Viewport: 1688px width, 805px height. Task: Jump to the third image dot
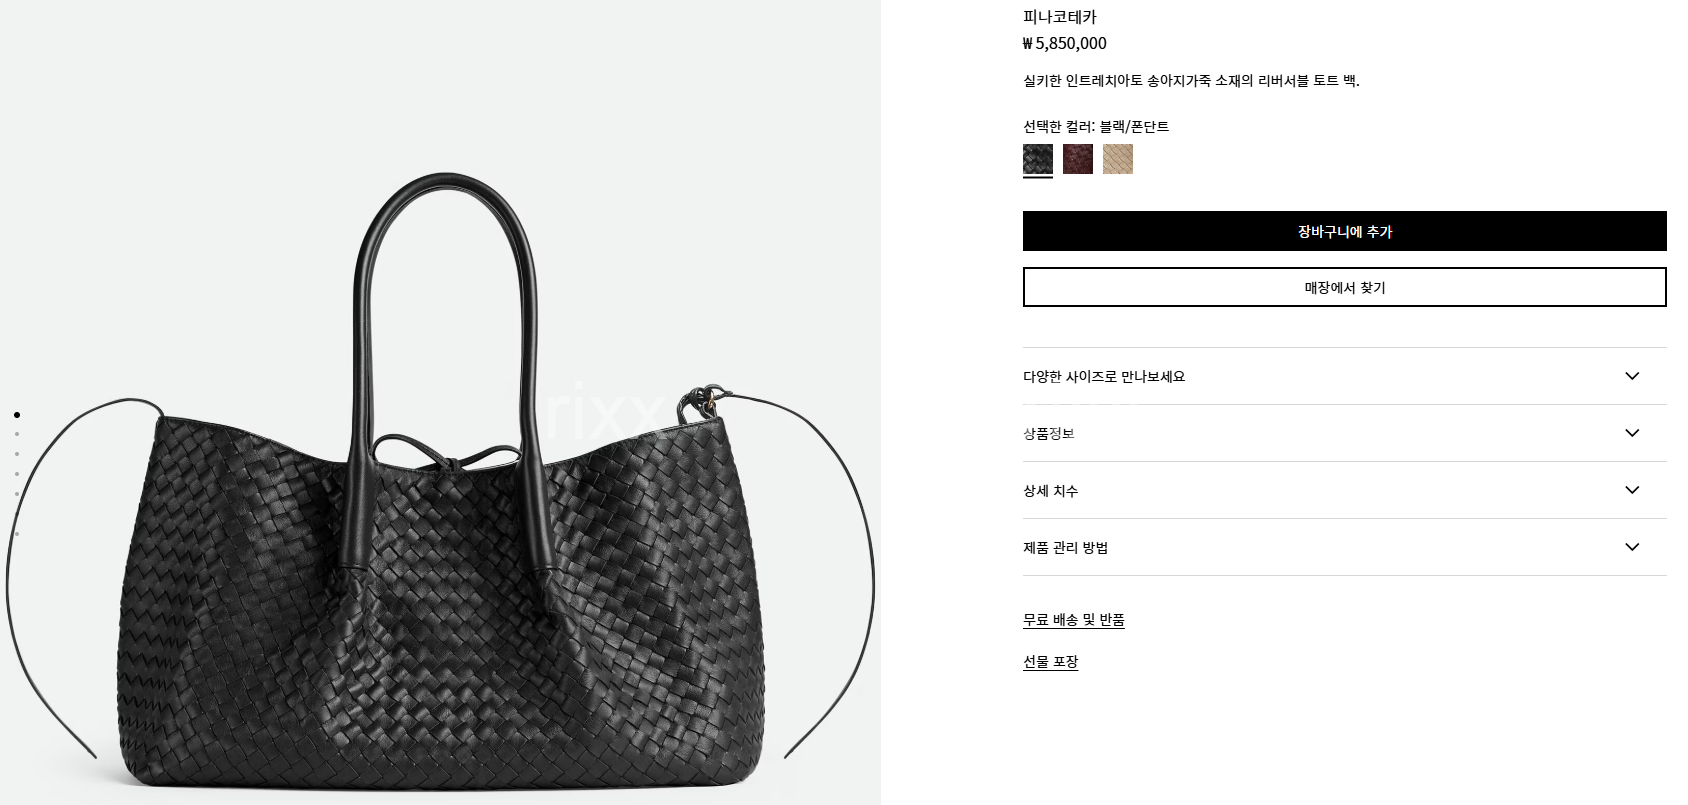(17, 454)
